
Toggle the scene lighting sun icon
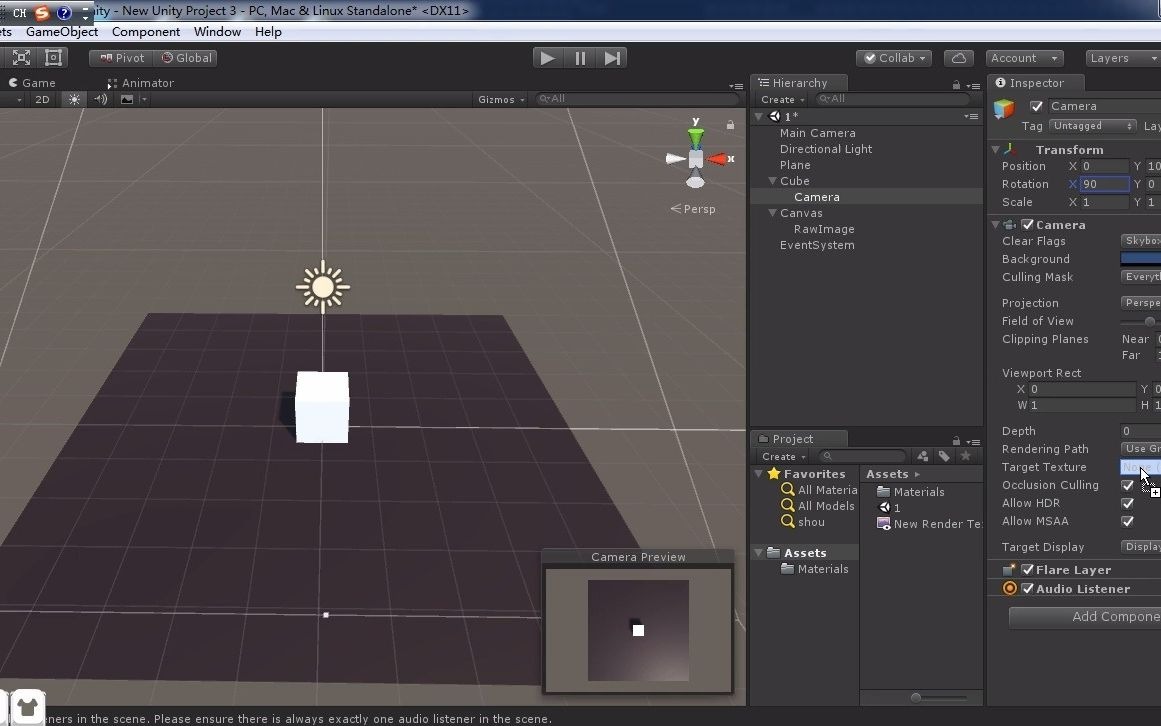coord(74,99)
